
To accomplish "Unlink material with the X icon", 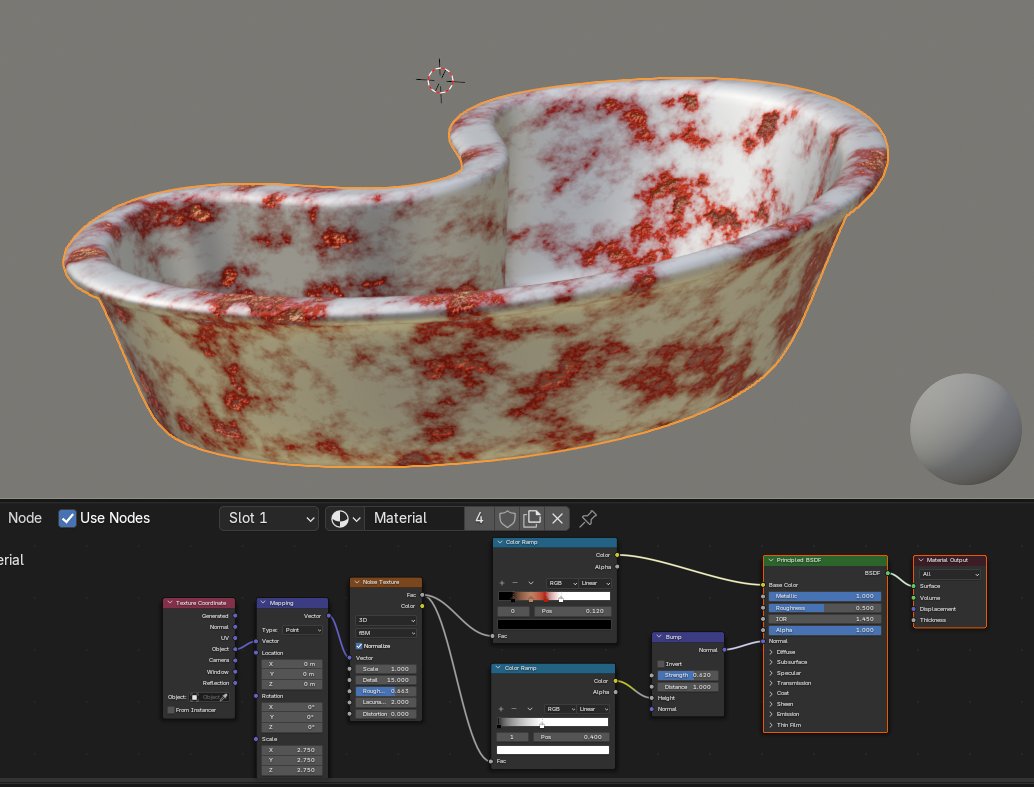I will tap(557, 519).
